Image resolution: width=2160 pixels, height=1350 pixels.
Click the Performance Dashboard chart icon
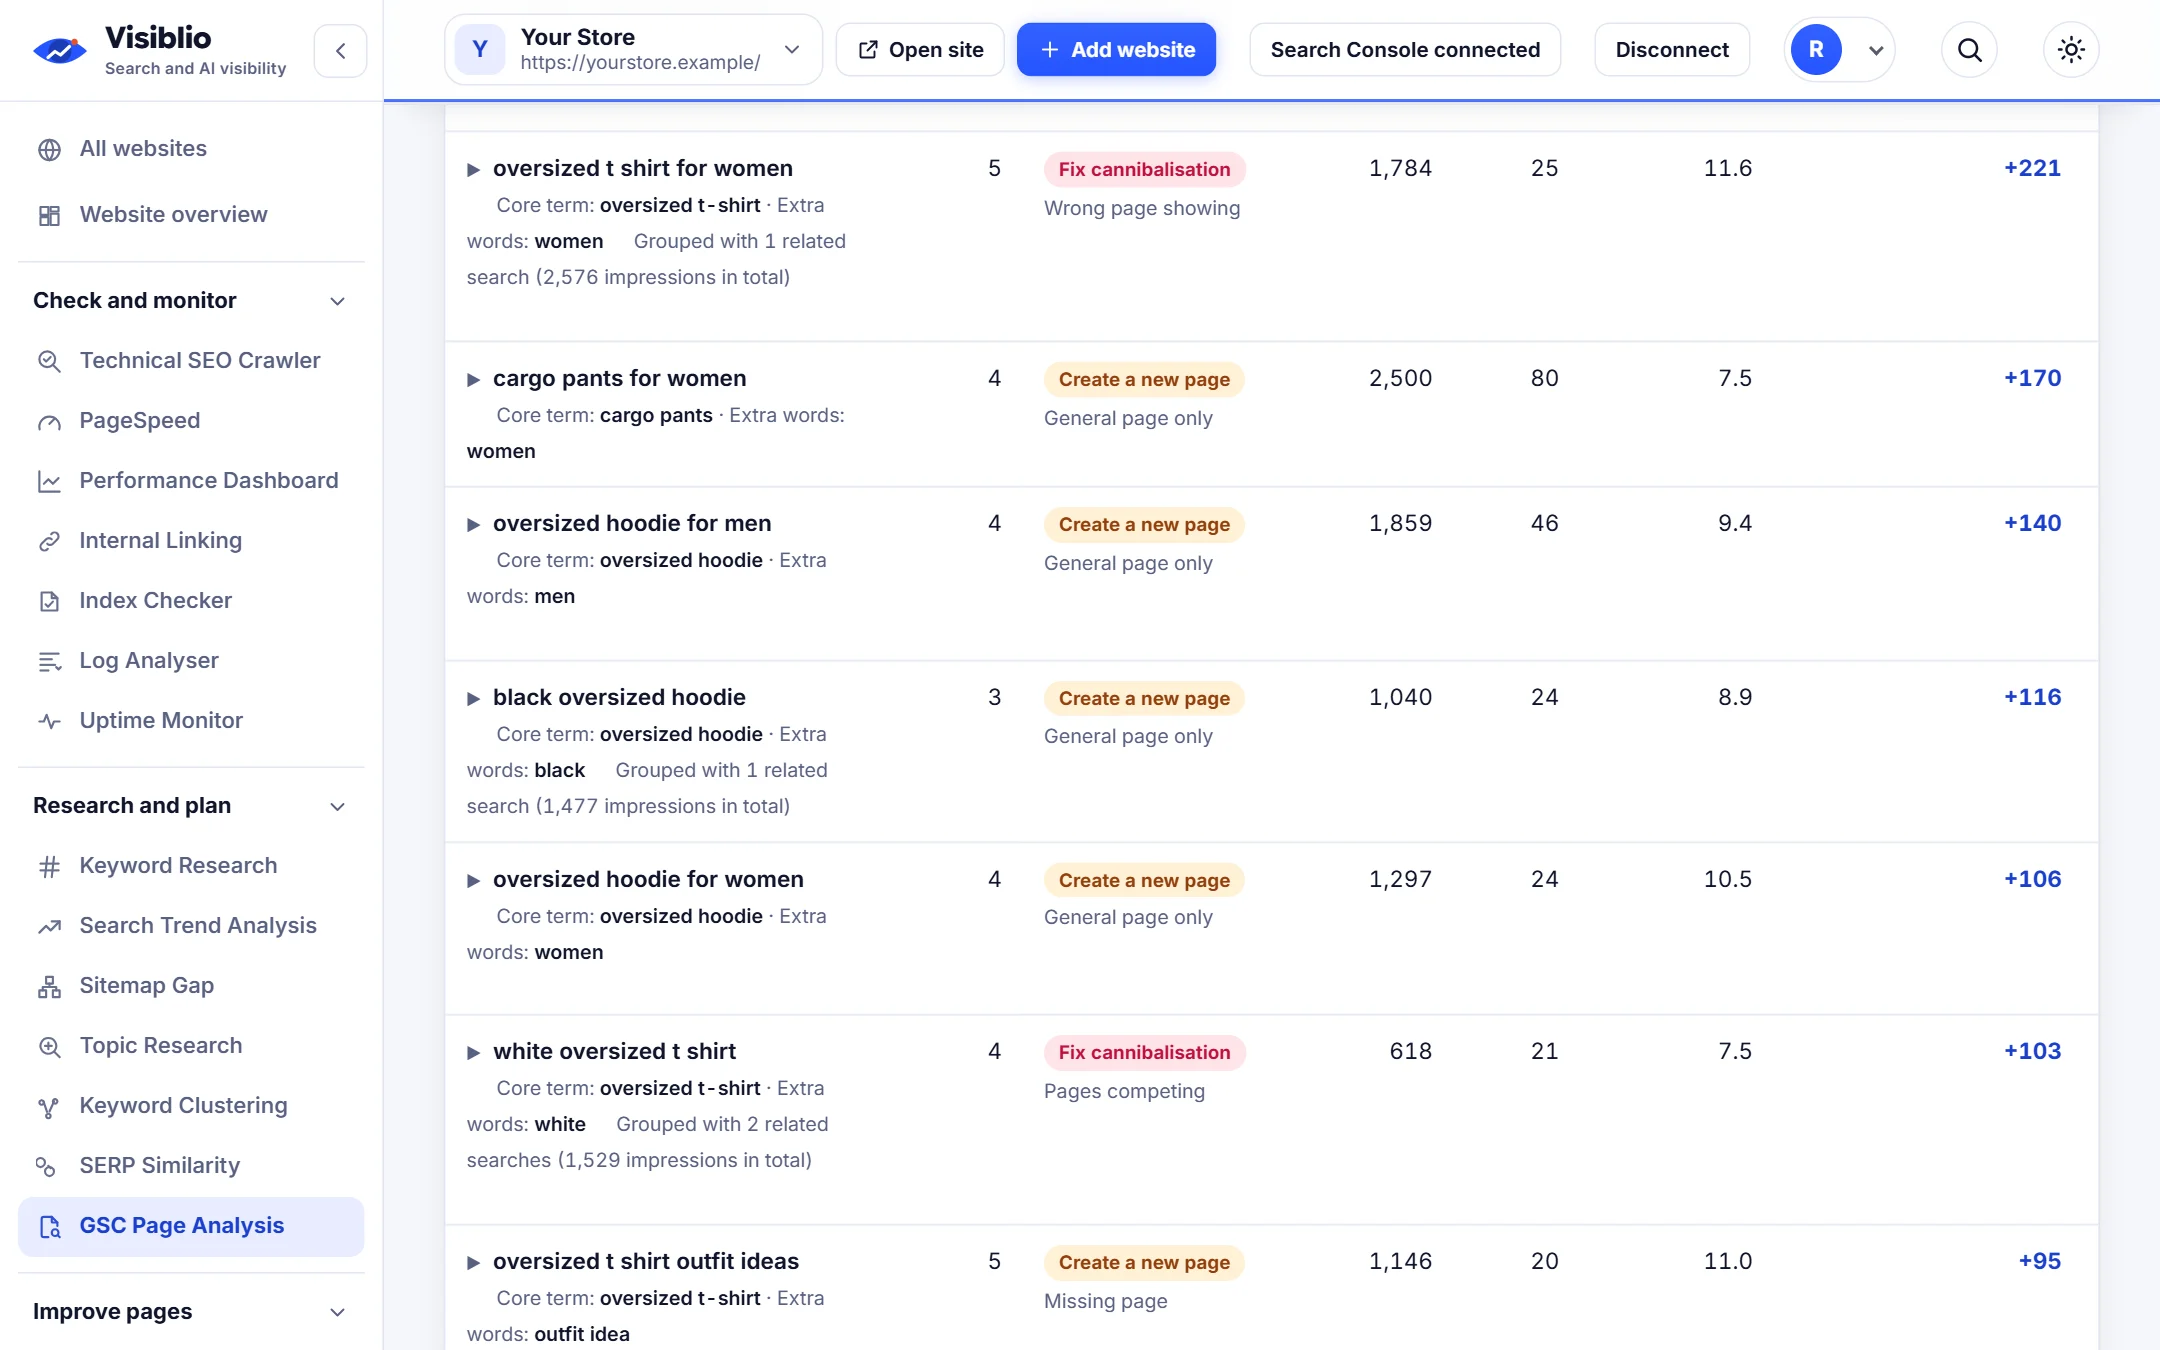point(49,482)
